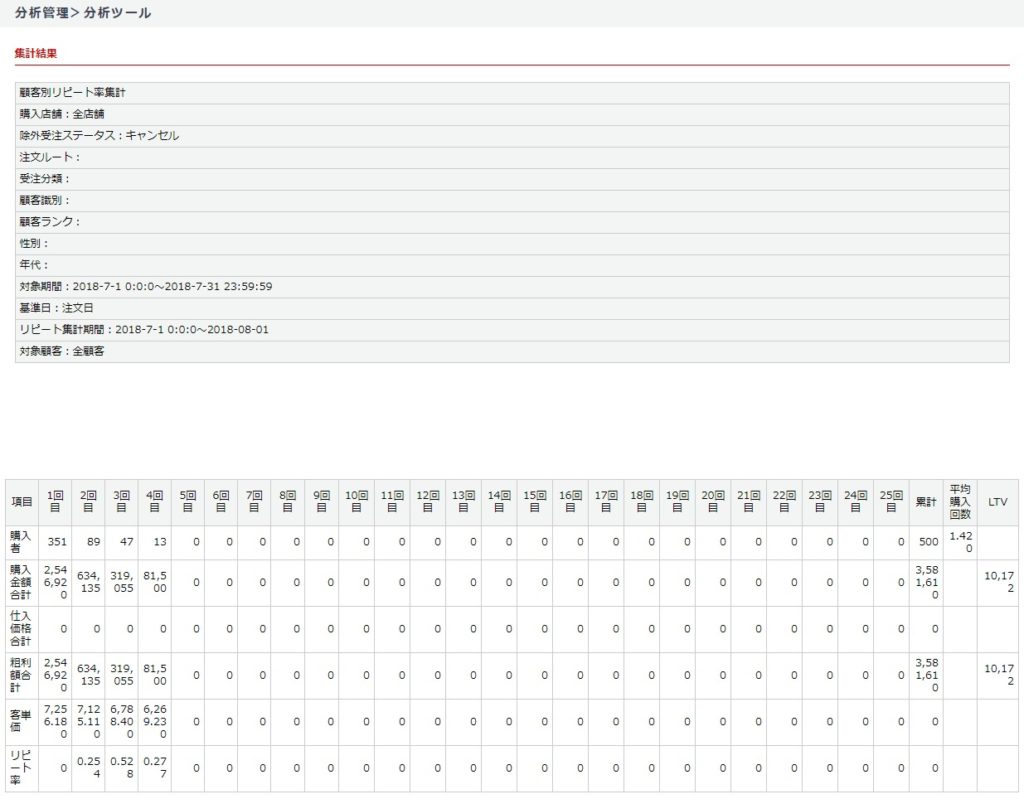This screenshot has height=799, width=1024.
Task: Click the 分析管理> 分析ツール breadcrumb
Action: (83, 12)
